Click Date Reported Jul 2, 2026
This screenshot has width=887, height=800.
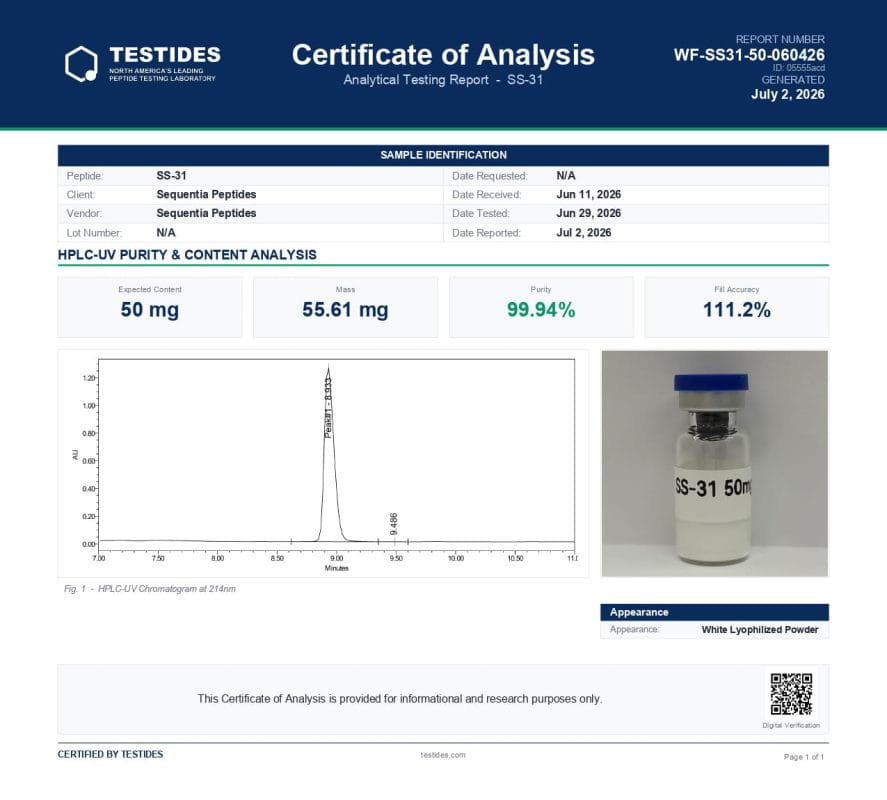(x=584, y=233)
